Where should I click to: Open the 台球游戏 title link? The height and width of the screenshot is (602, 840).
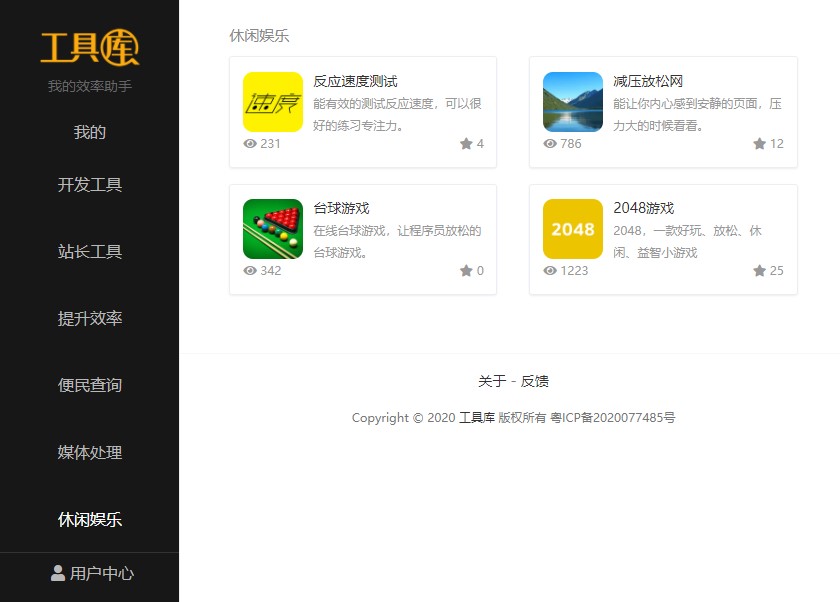point(341,208)
